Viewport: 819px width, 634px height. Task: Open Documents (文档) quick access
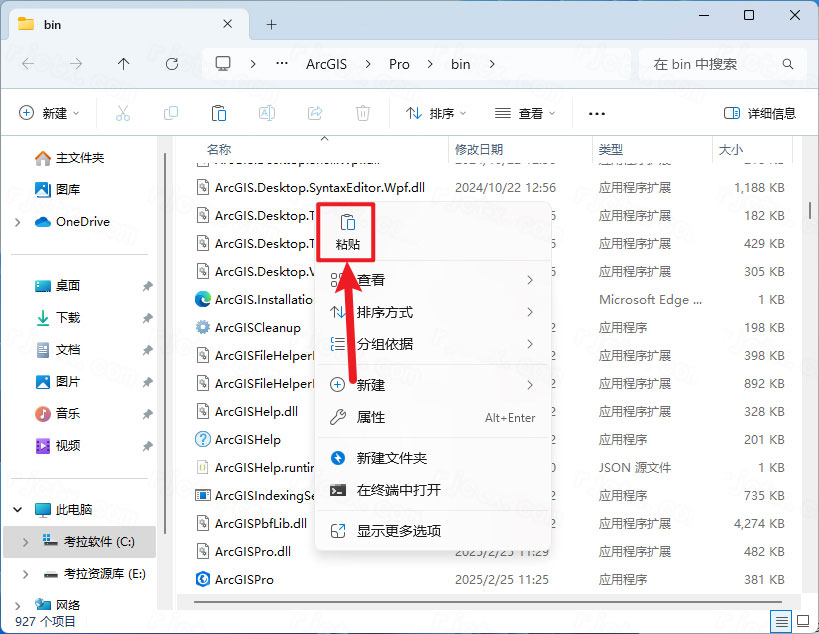tap(57, 349)
